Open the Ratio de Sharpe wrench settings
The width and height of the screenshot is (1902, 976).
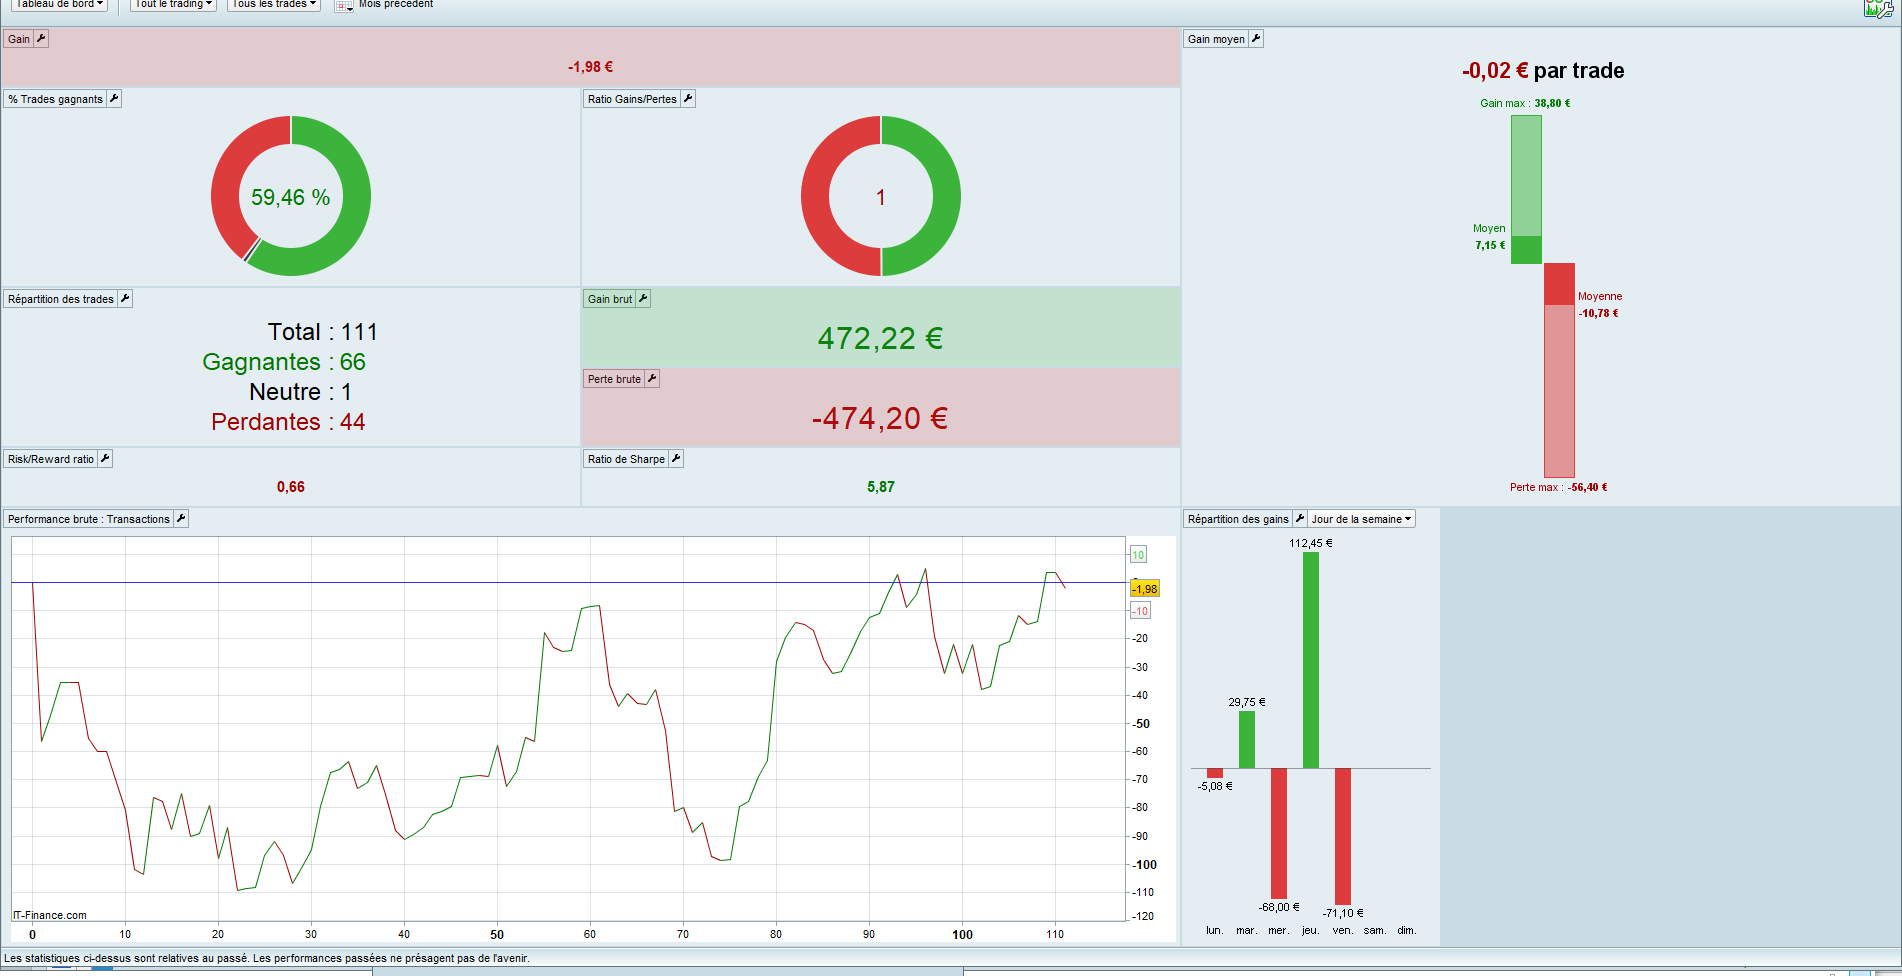coord(676,459)
